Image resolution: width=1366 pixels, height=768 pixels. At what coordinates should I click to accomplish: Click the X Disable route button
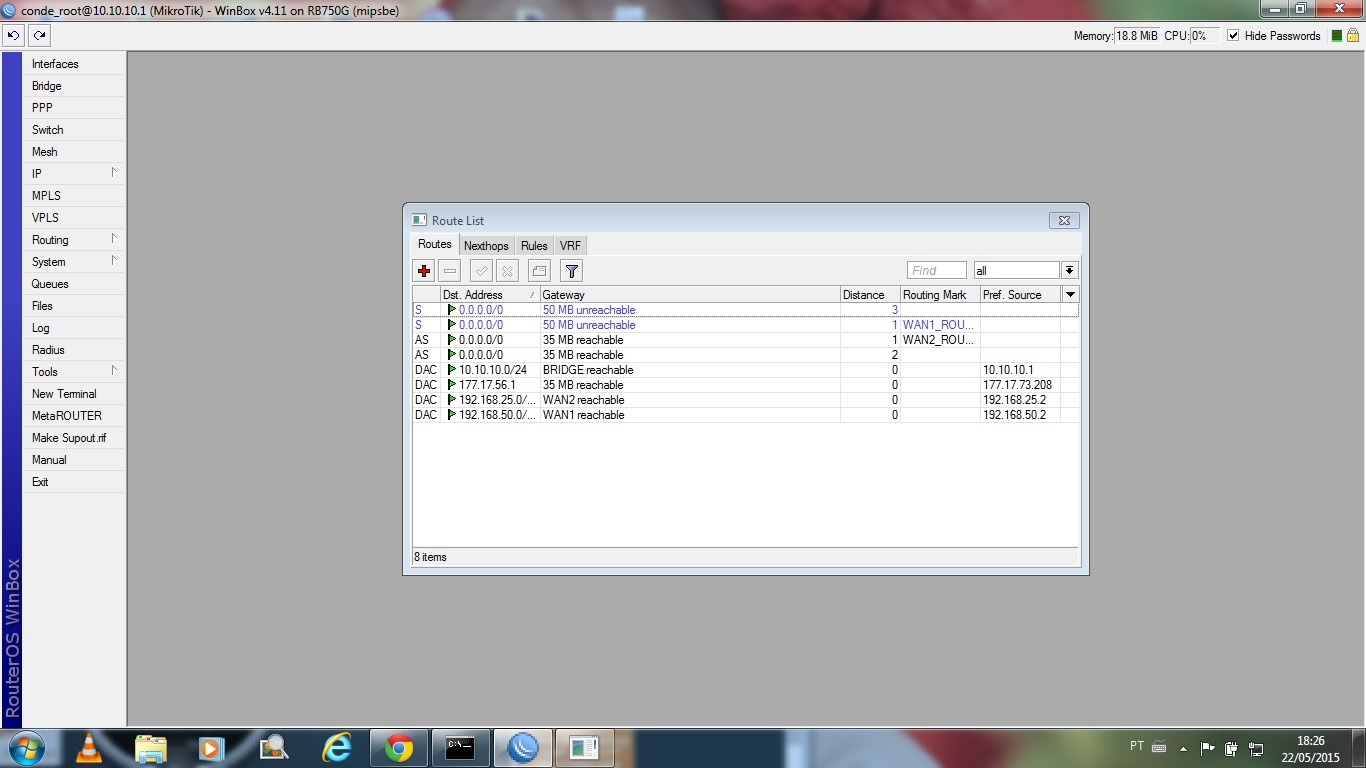point(507,271)
